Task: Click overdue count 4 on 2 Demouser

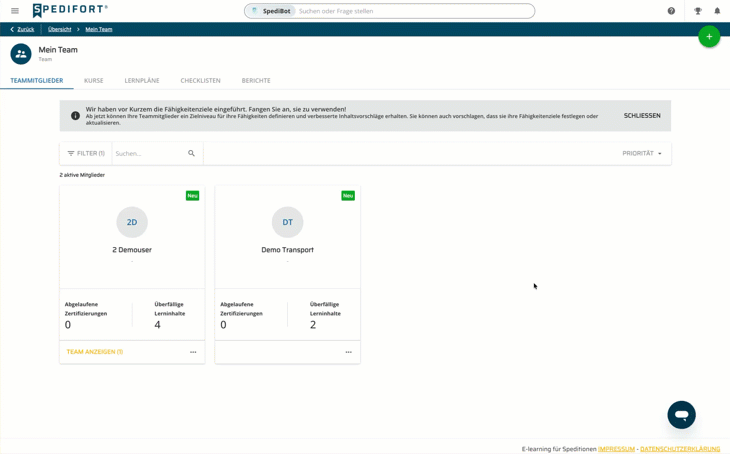Action: [157, 325]
